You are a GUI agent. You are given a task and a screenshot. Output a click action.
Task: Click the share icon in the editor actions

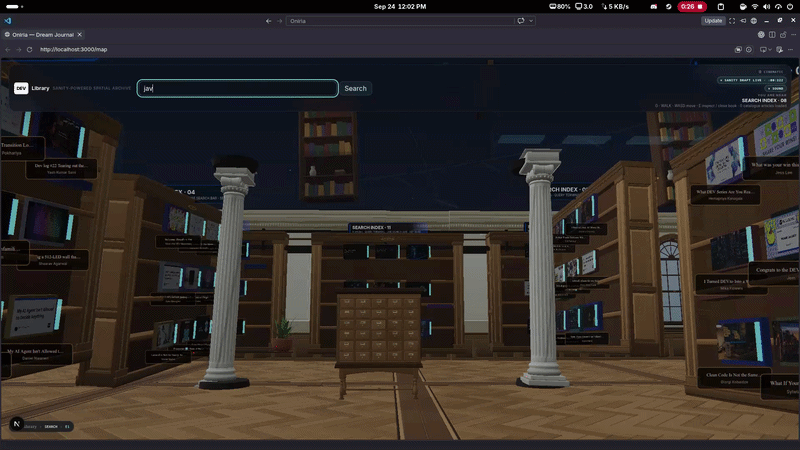point(783,35)
